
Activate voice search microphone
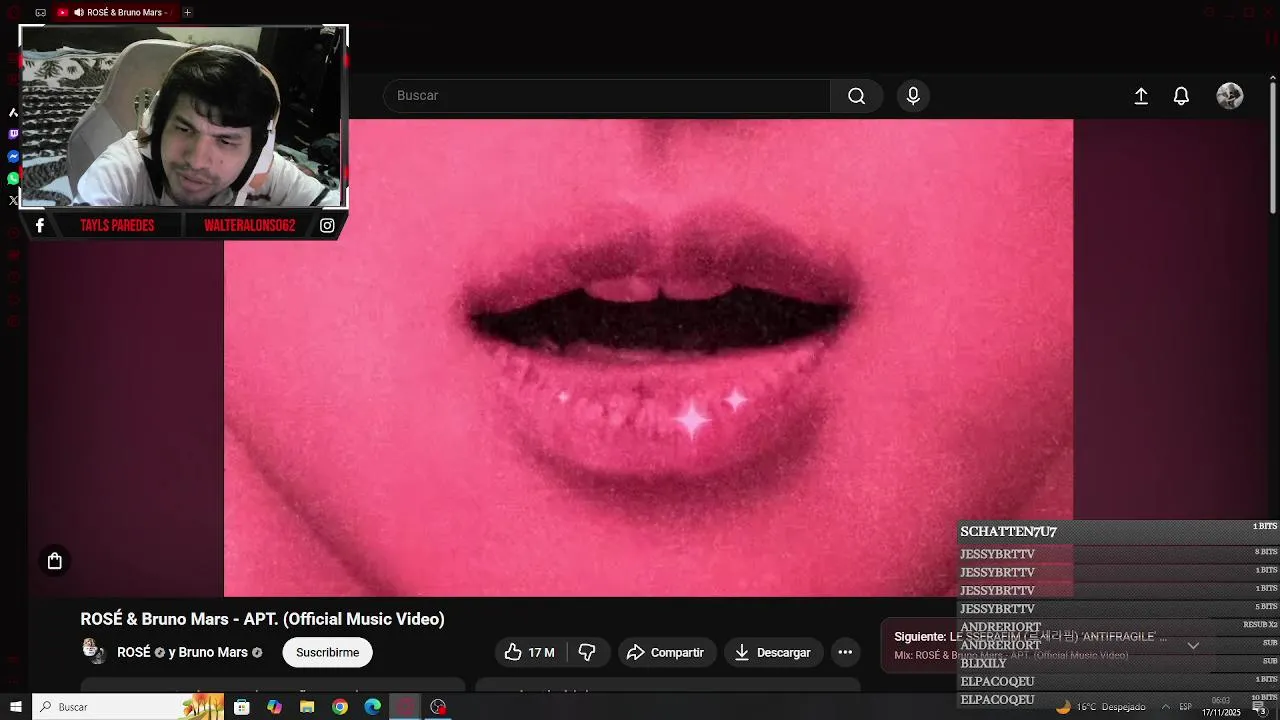[x=913, y=96]
